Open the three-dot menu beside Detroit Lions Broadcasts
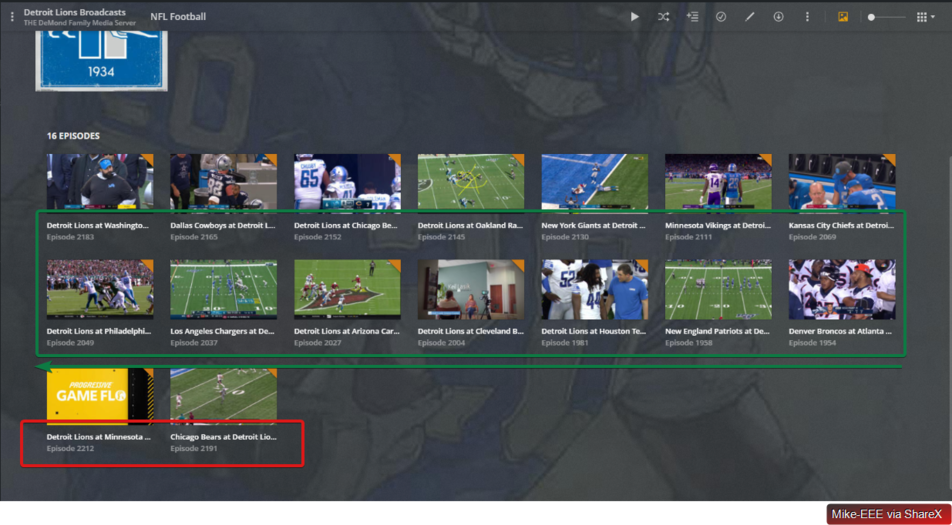Viewport: 952px width, 525px height. [x=12, y=17]
